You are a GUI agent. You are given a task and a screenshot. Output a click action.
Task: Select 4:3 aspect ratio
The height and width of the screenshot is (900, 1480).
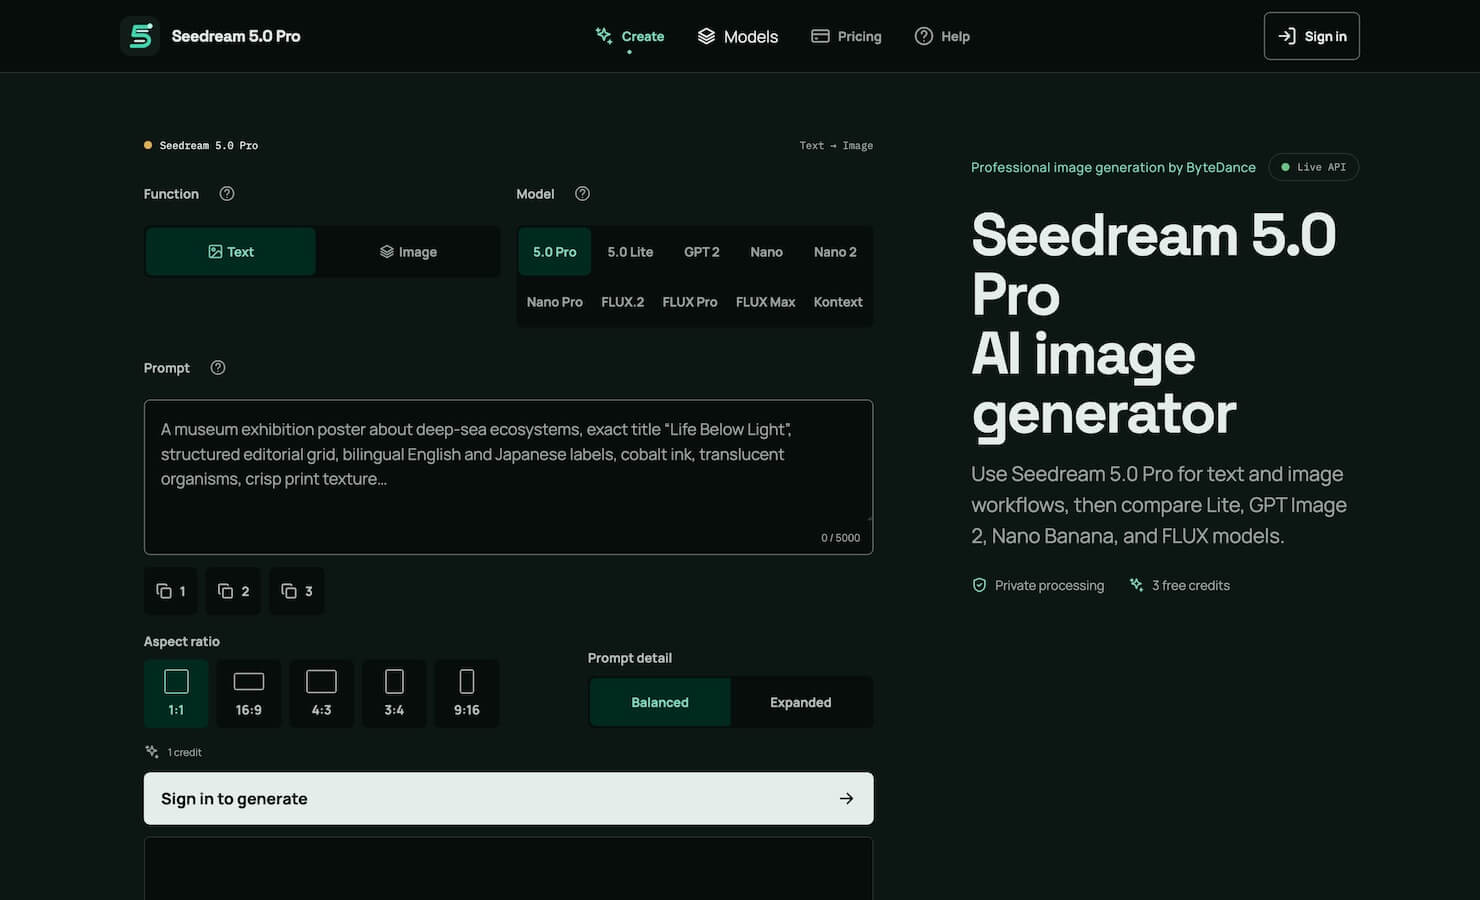click(321, 693)
